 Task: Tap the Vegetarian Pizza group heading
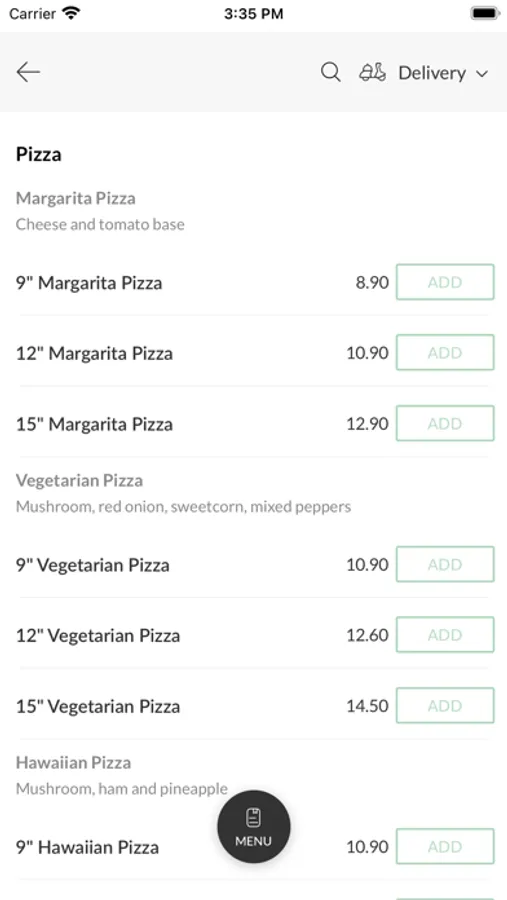(x=79, y=480)
